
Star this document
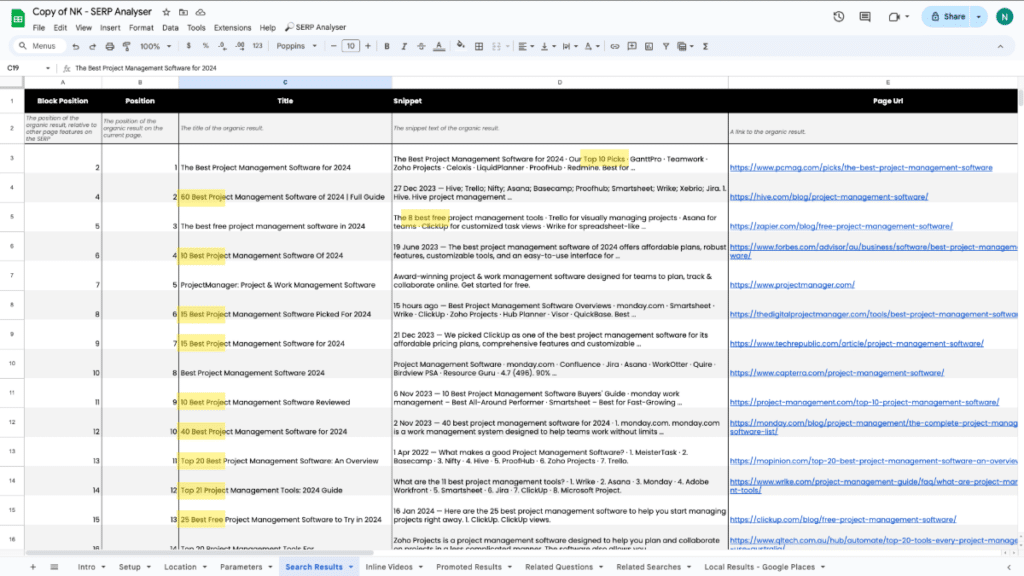[167, 12]
